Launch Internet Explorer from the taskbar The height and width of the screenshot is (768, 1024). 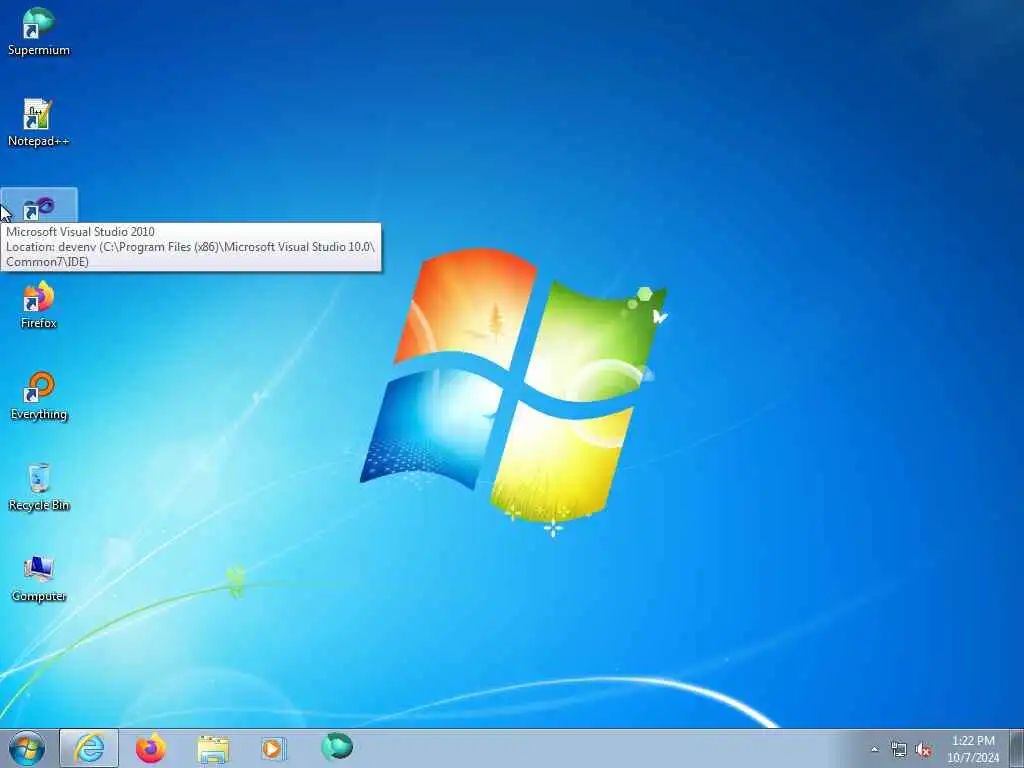(x=89, y=748)
